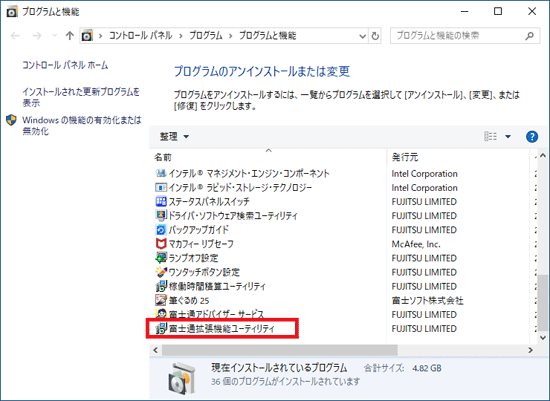
Task: Click the インテル マネジメント・エンジン・コンポーネント icon
Action: point(161,173)
